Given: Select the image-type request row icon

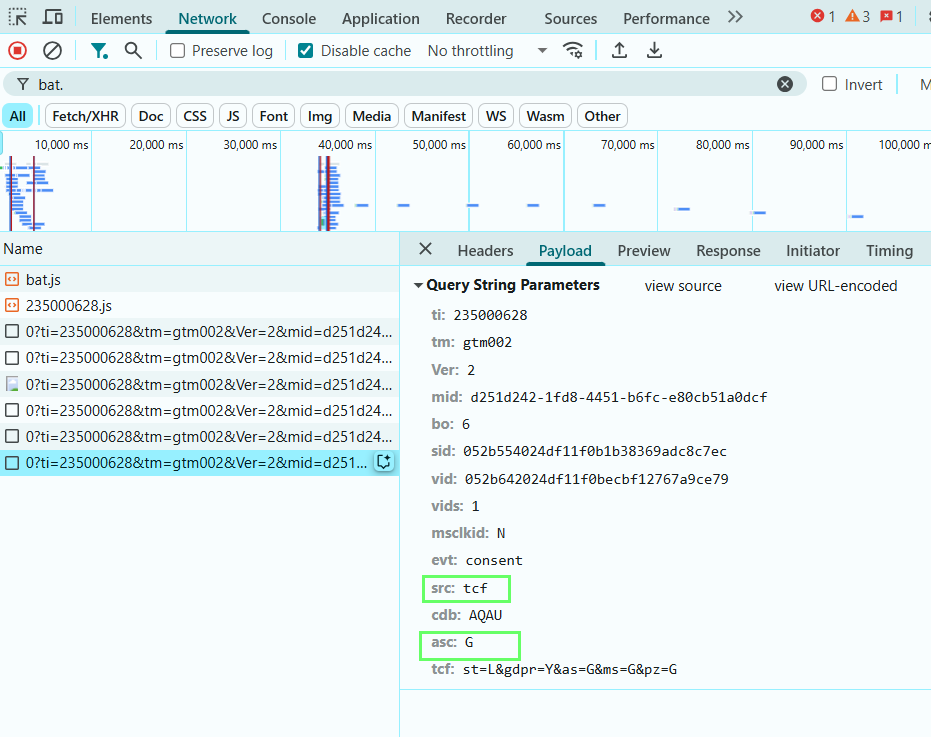Looking at the screenshot, I should pos(12,384).
